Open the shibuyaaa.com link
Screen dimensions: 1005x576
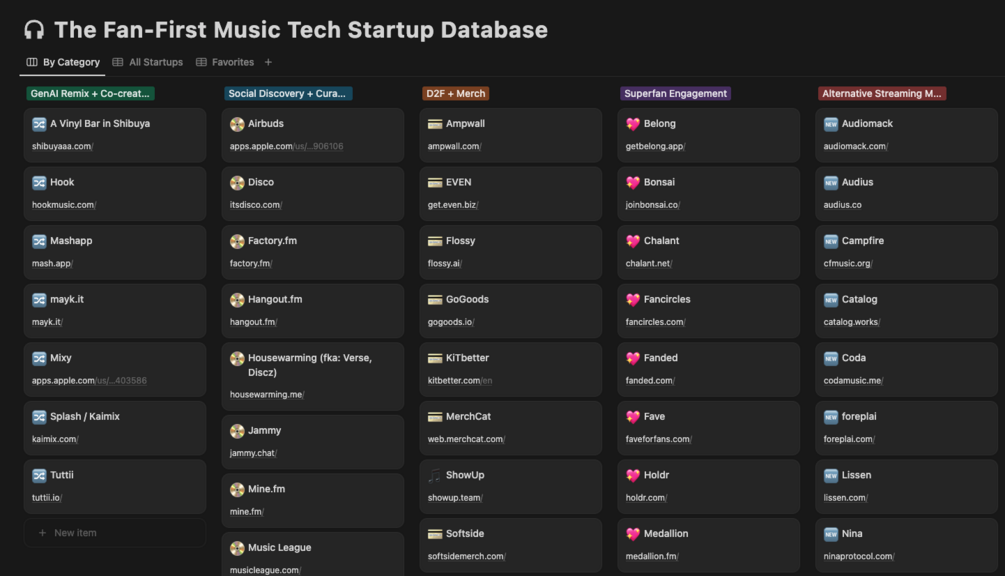point(61,146)
